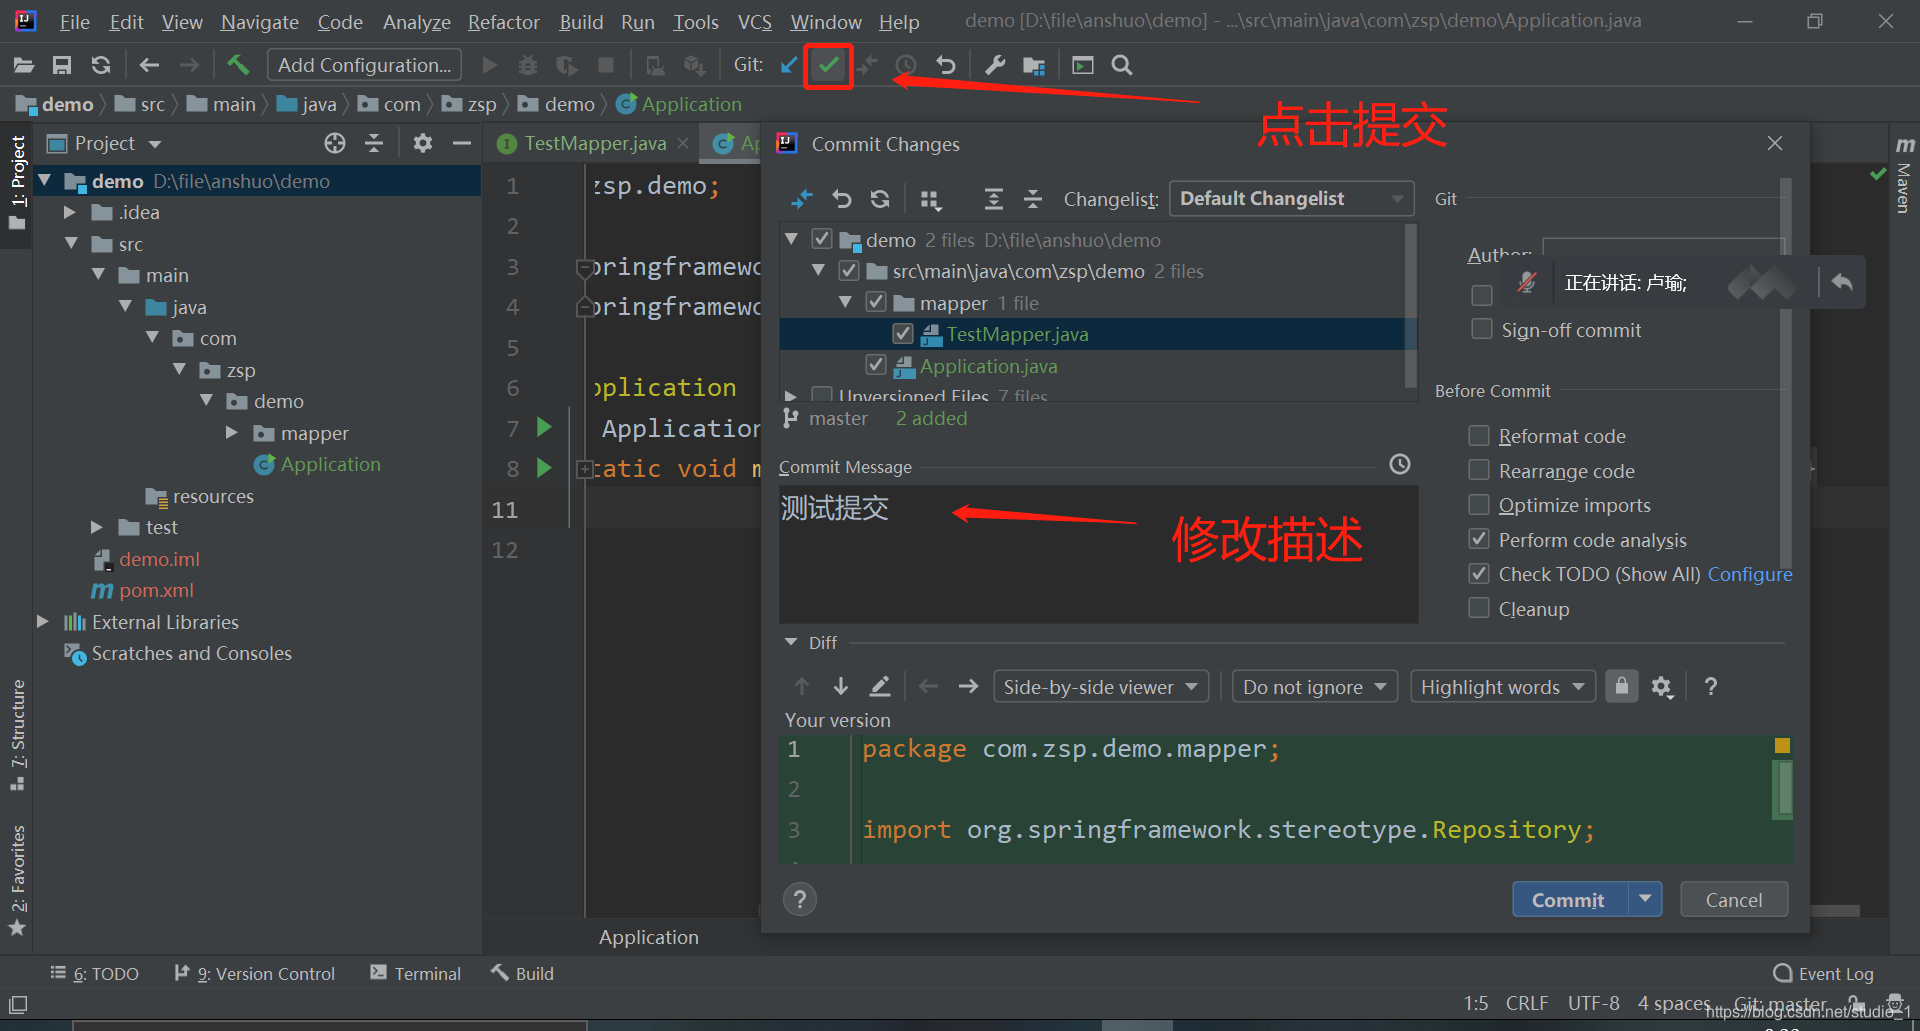
Task: Expand the .idea folder in Project tree
Action: [70, 212]
